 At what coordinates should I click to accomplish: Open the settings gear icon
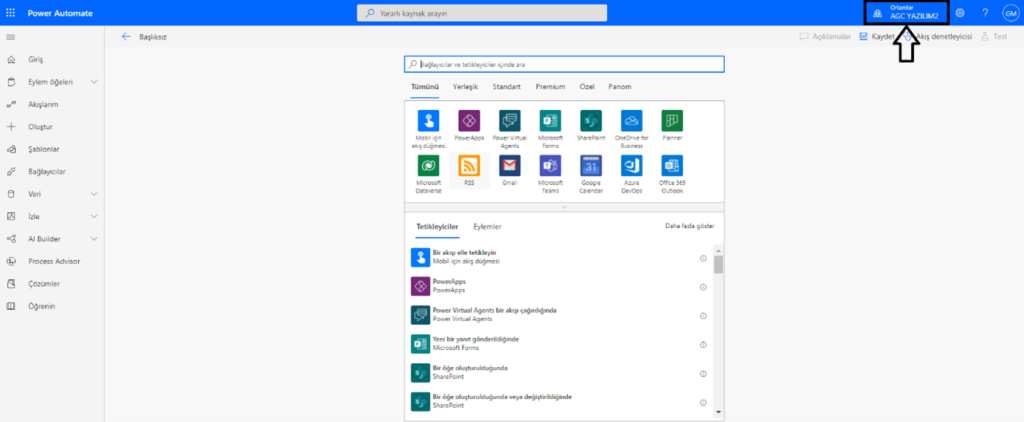[x=959, y=13]
